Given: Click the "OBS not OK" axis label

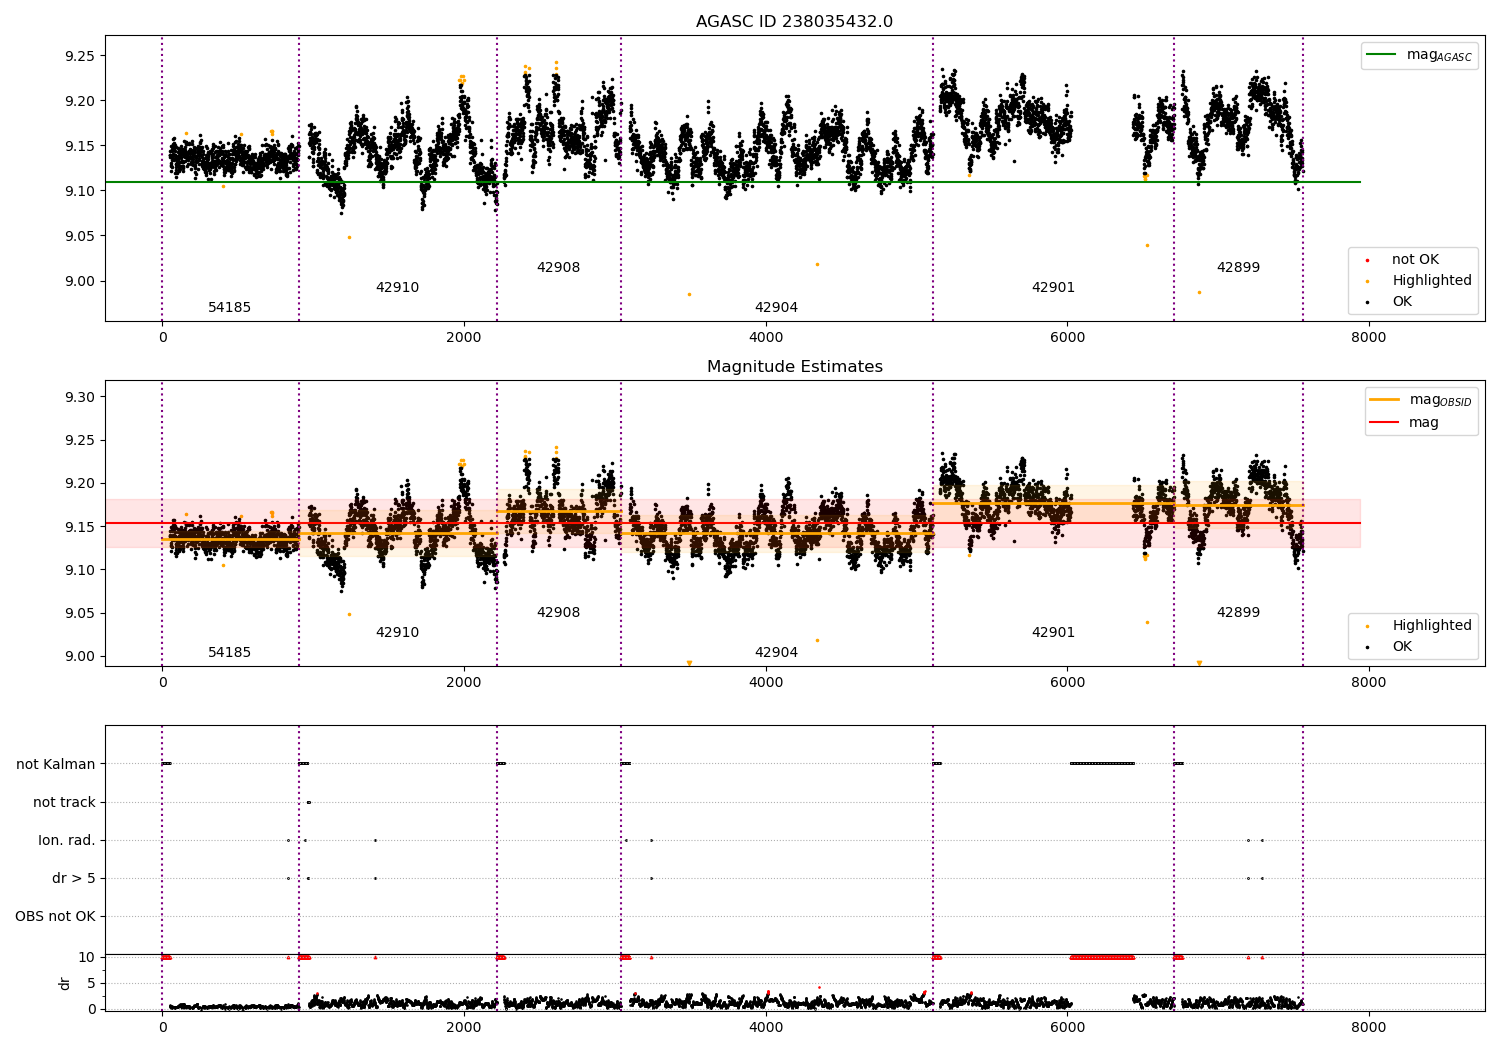Looking at the screenshot, I should click(x=55, y=917).
